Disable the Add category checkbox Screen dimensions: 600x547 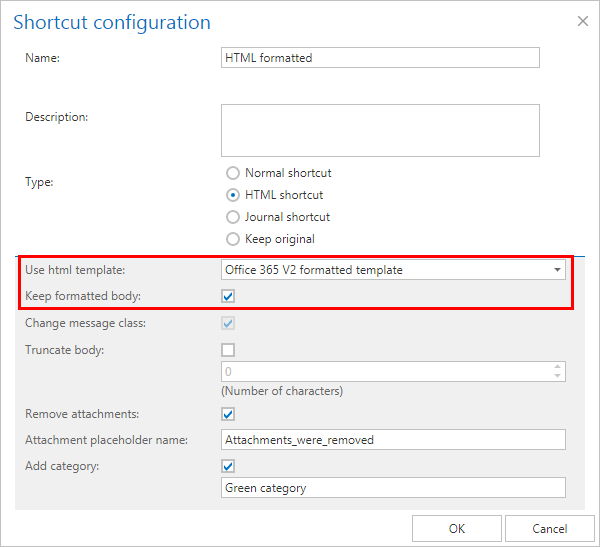228,466
